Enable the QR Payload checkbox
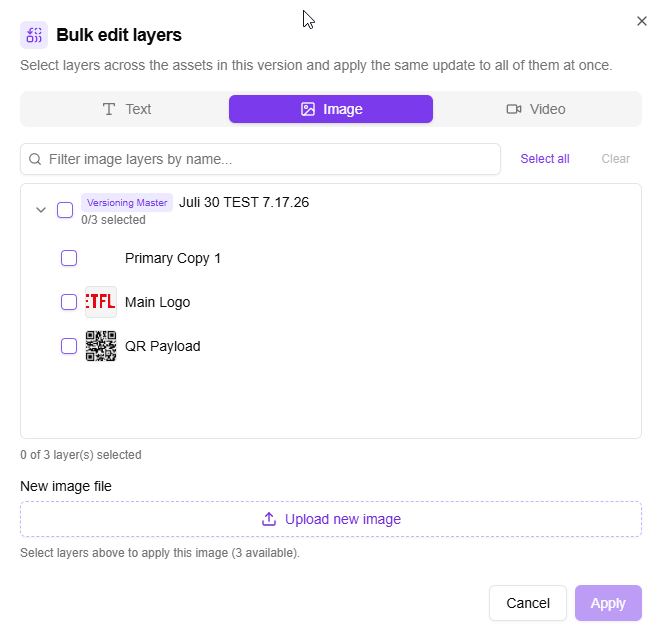 69,346
